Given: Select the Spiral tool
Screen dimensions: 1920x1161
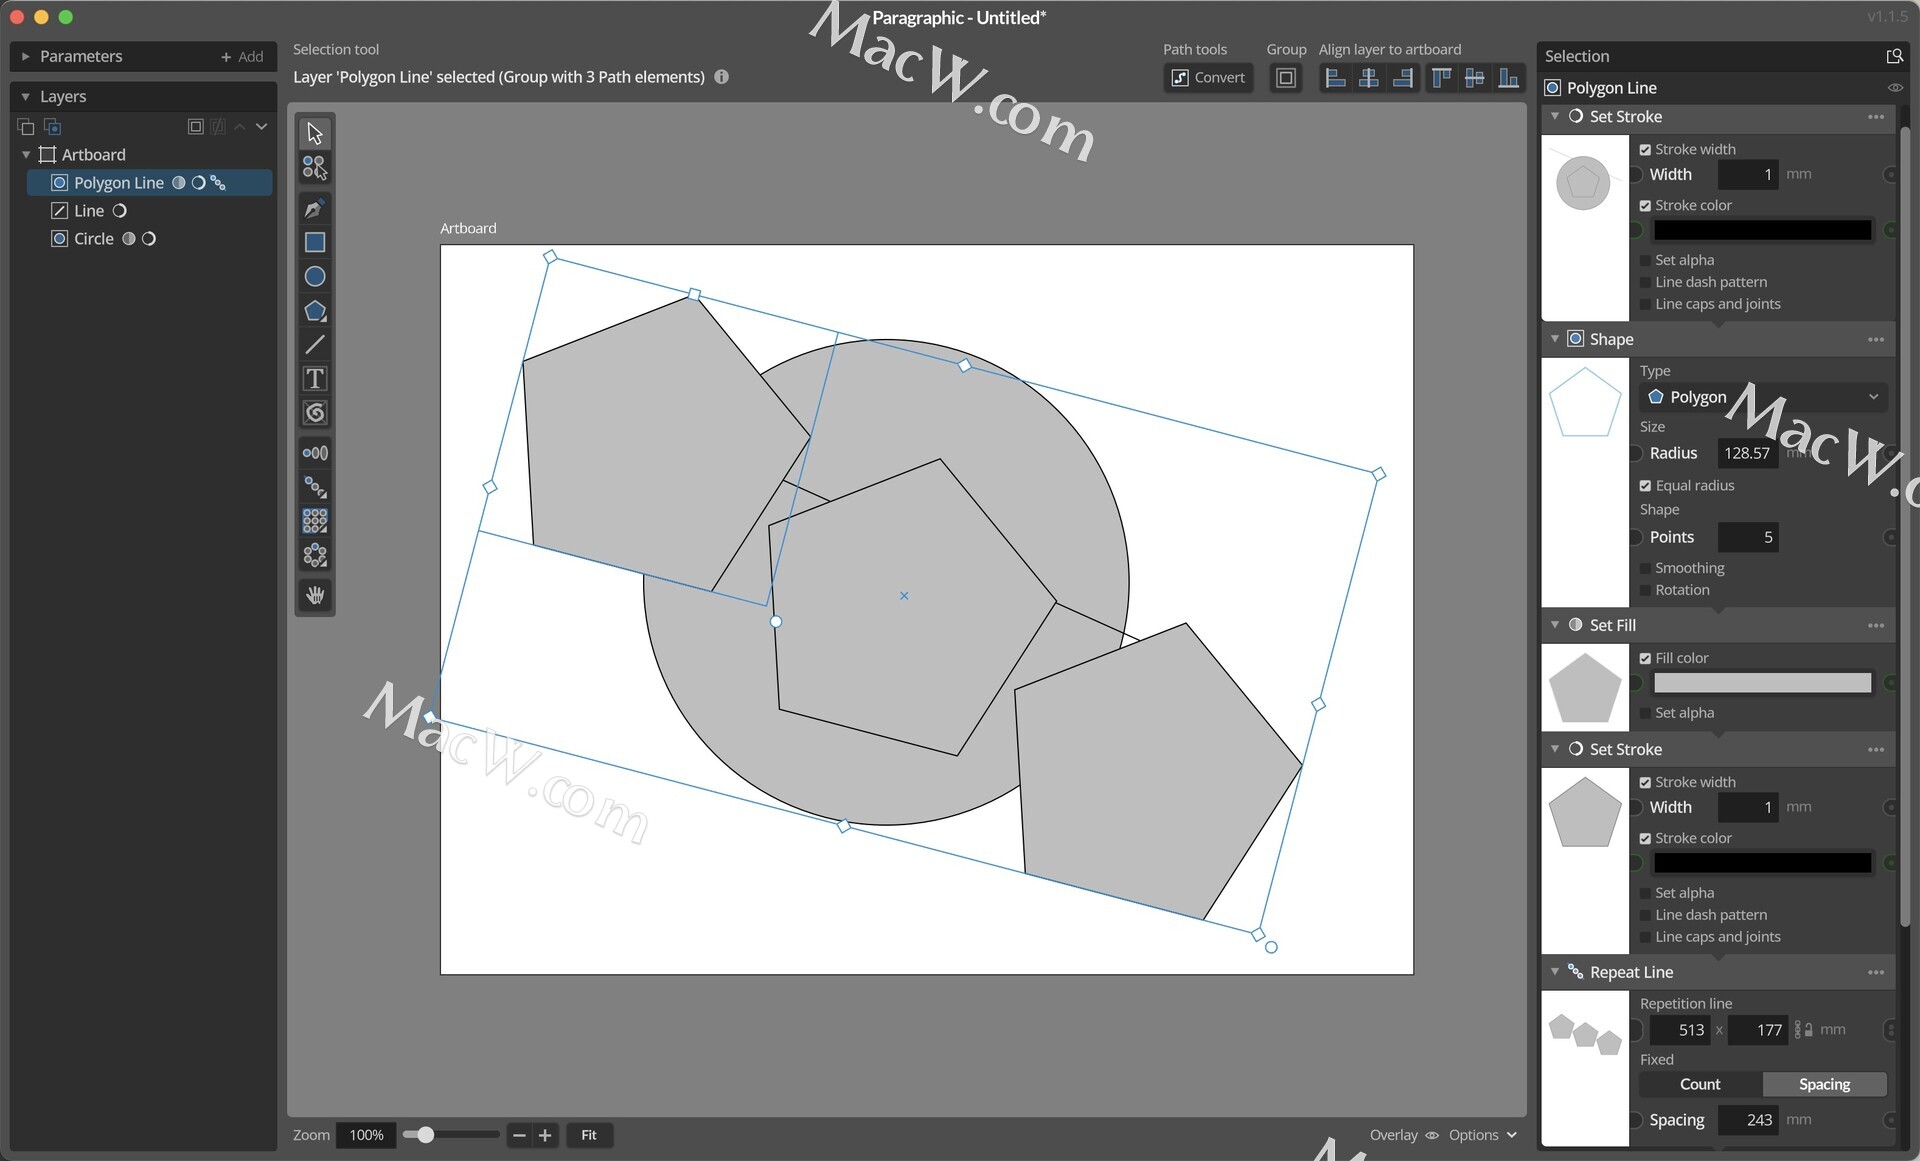Looking at the screenshot, I should click(314, 413).
